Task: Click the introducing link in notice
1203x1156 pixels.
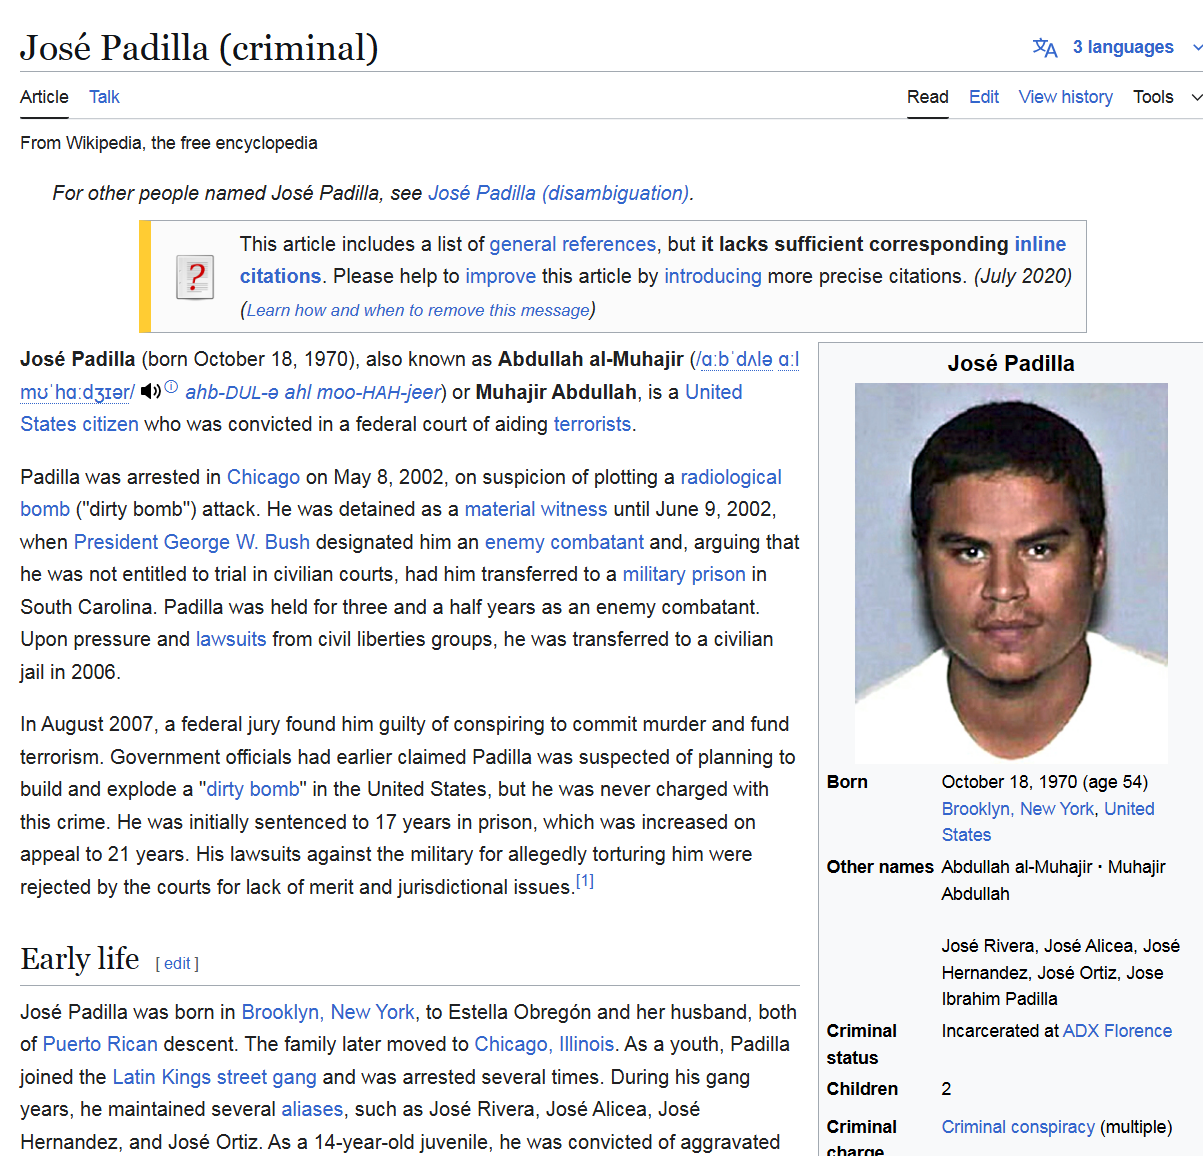Action: click(713, 276)
